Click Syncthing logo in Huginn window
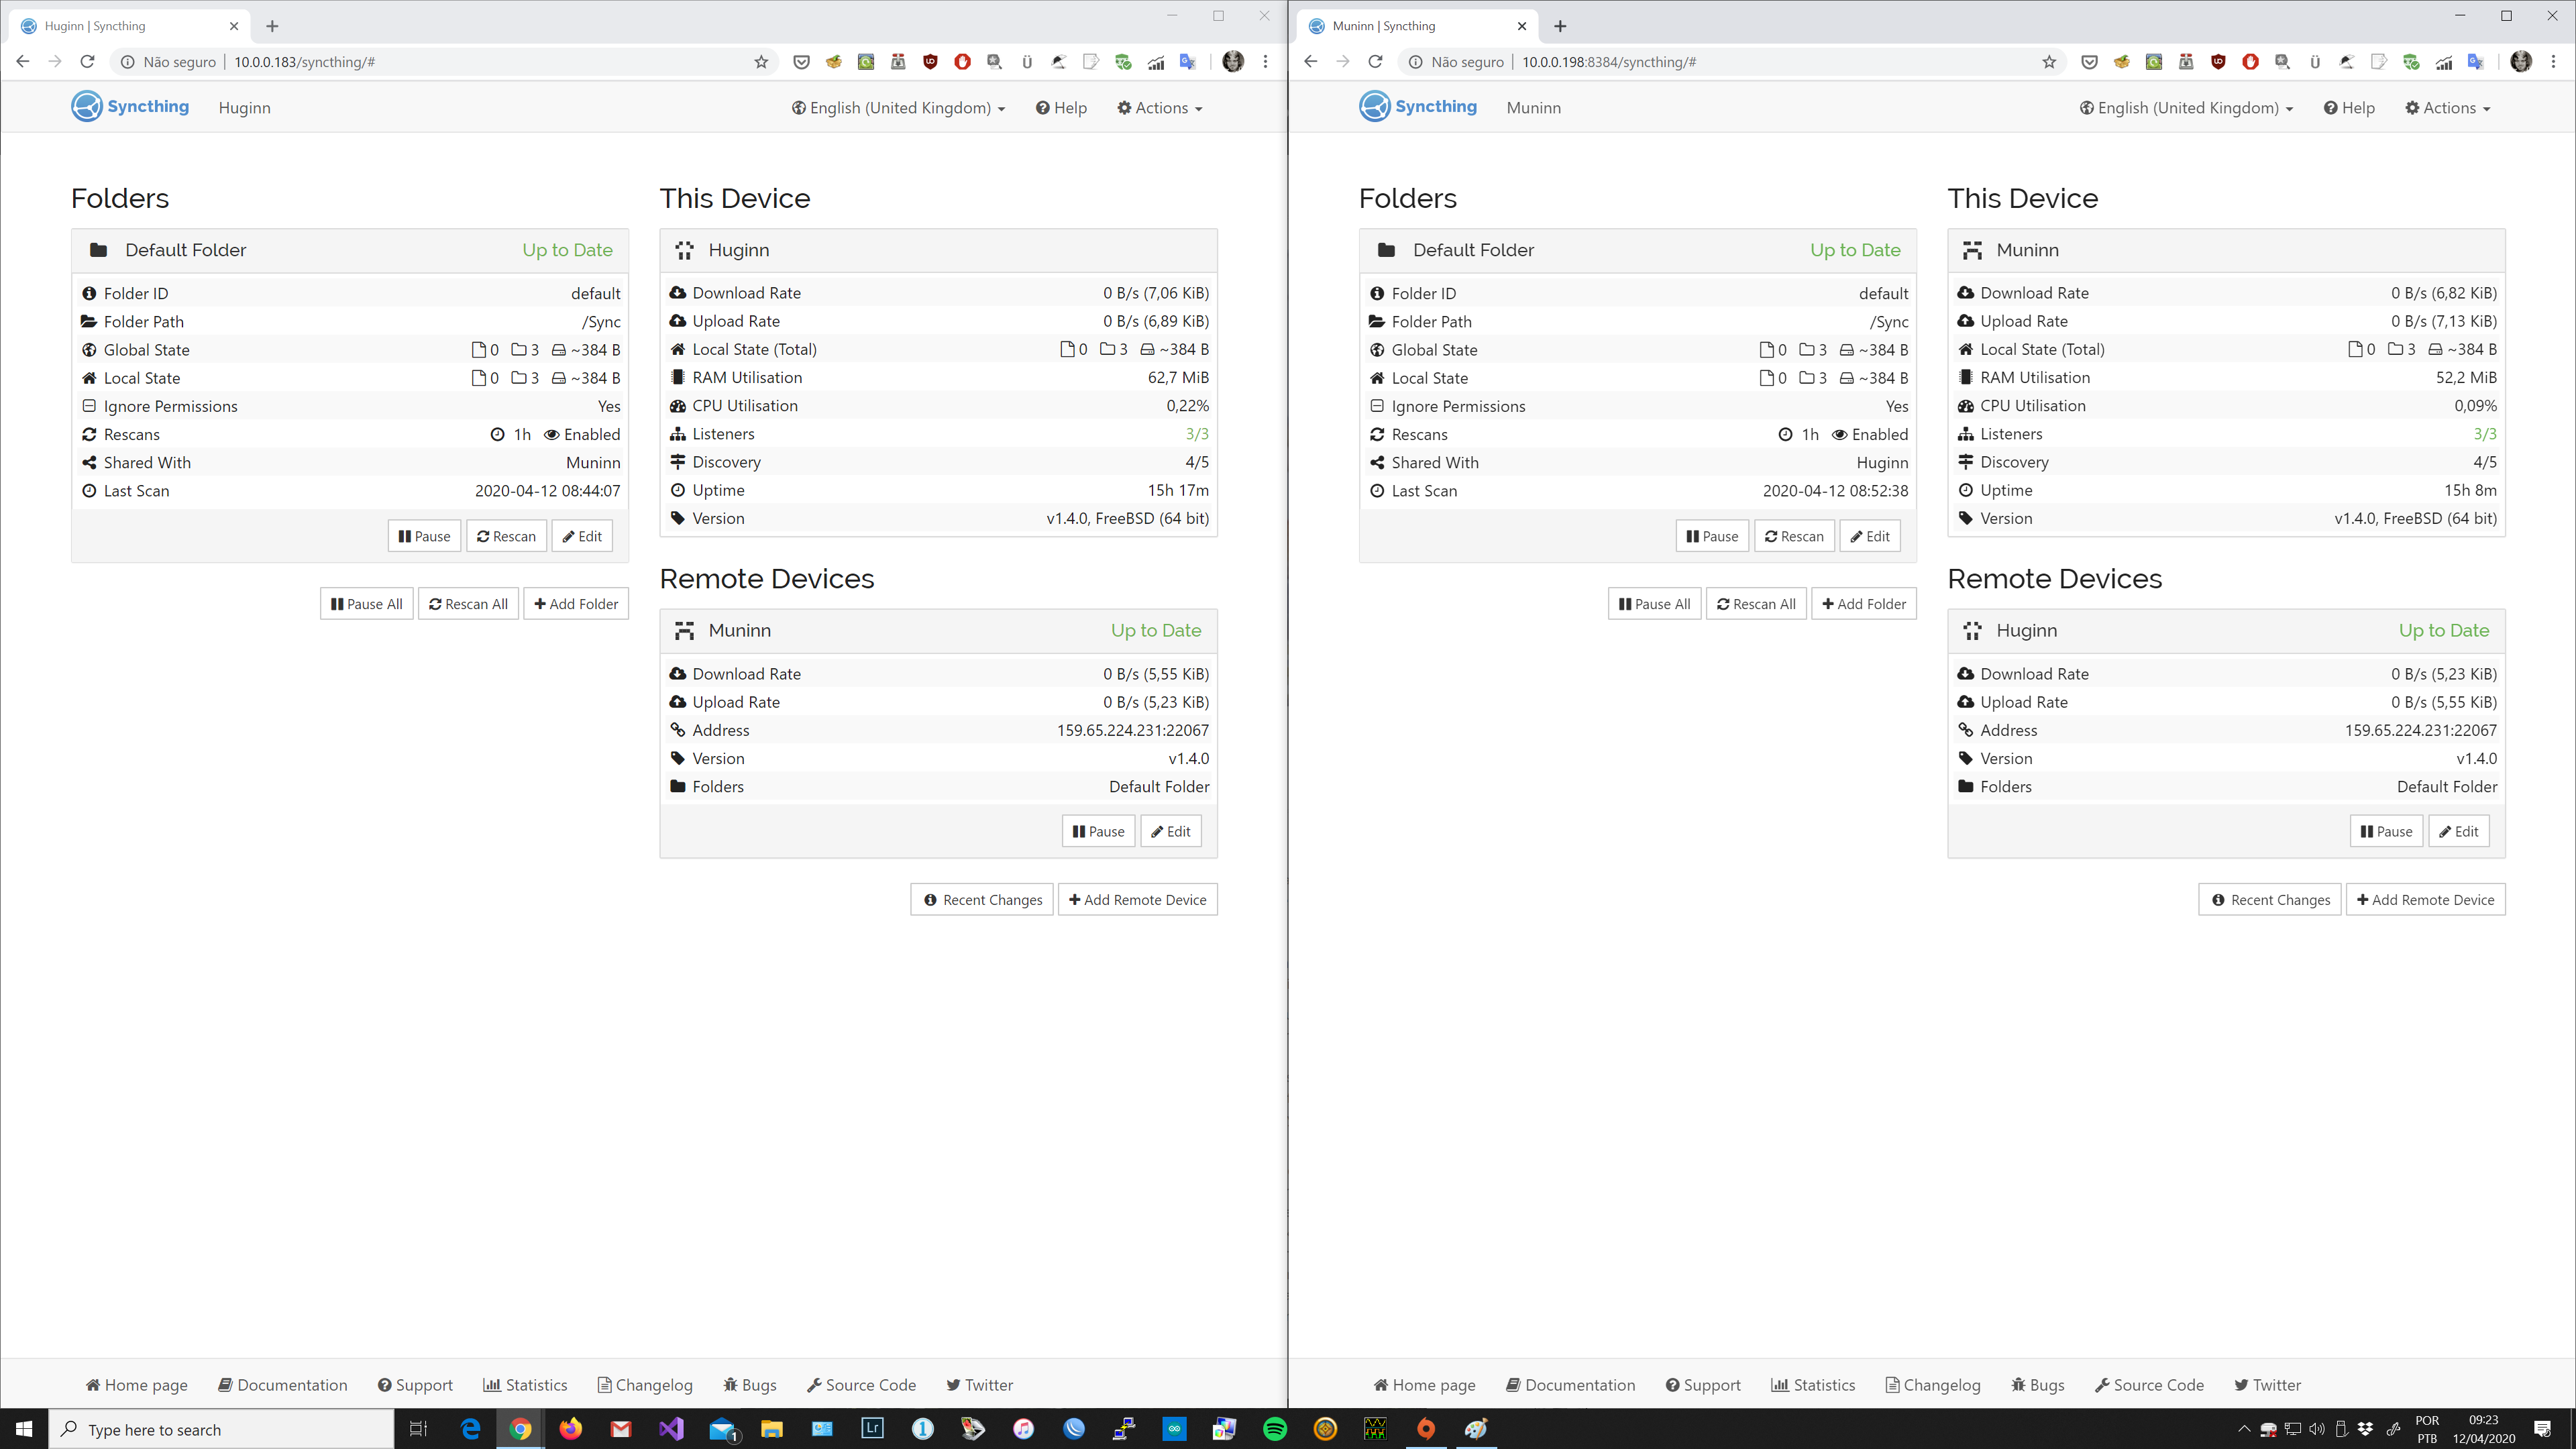The image size is (2576, 1449). (x=130, y=106)
